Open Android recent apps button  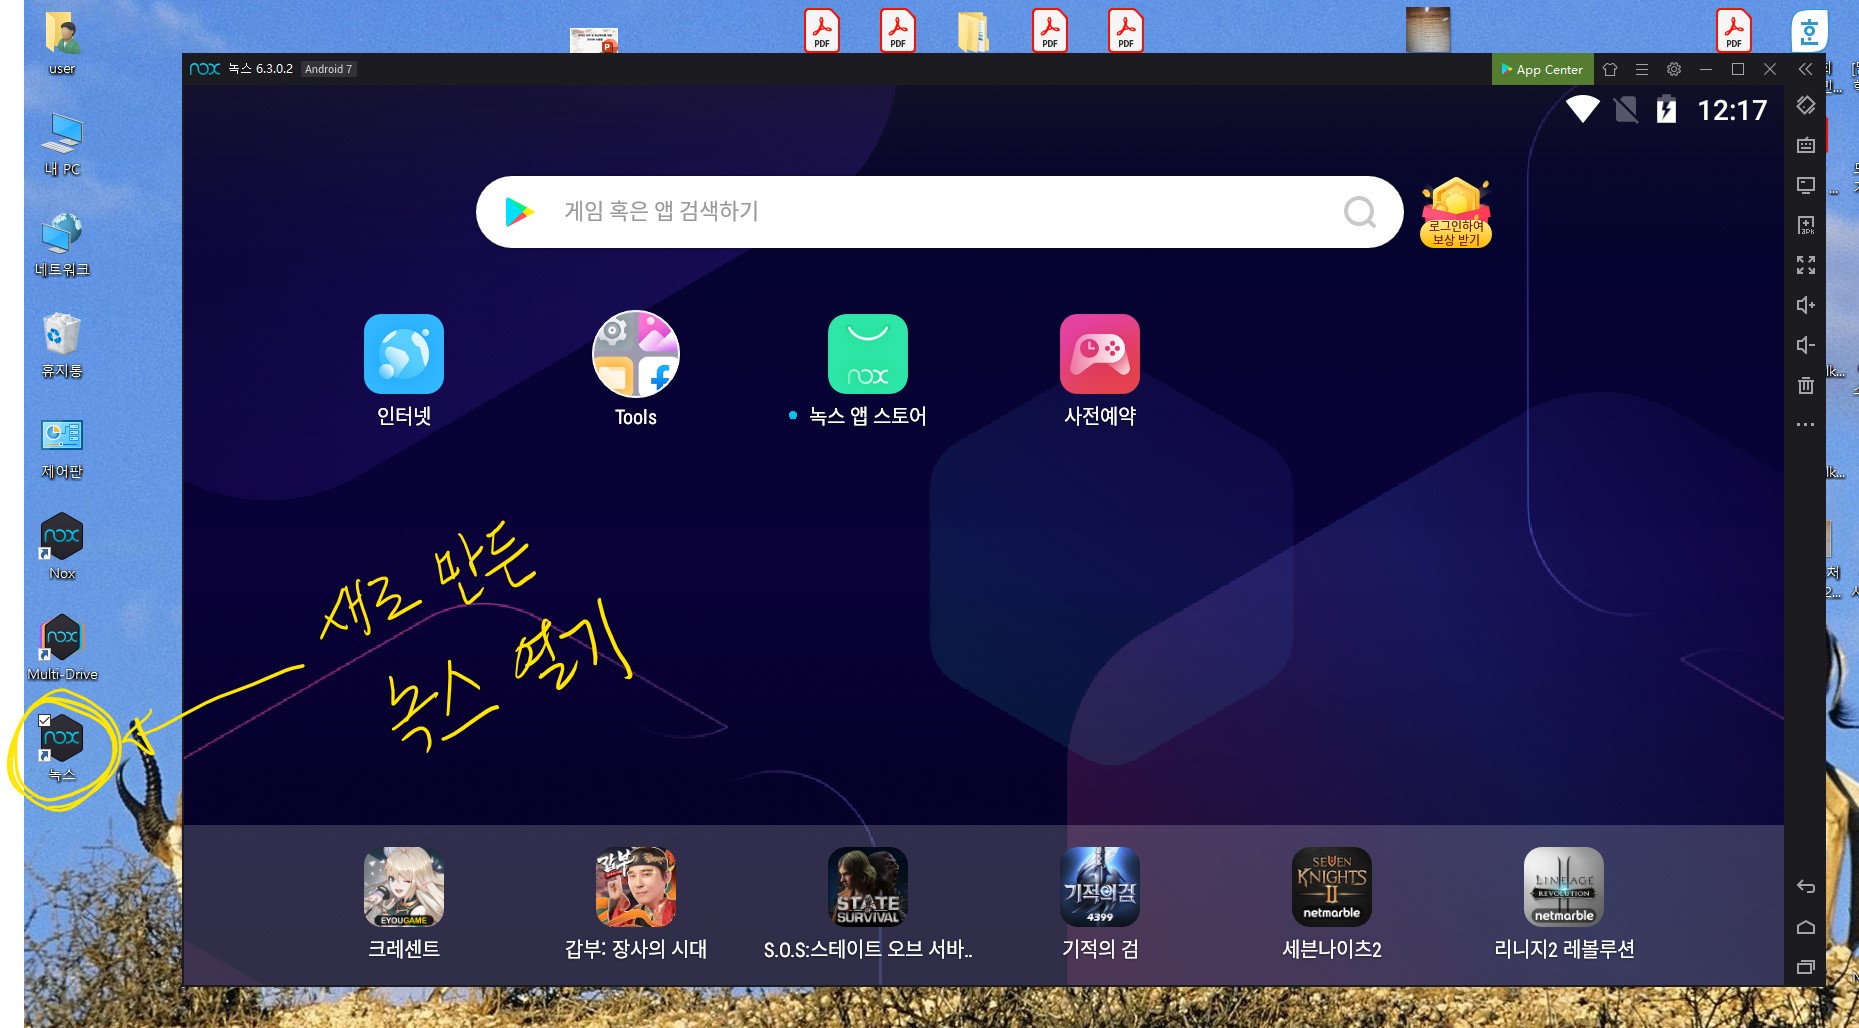pos(1806,967)
